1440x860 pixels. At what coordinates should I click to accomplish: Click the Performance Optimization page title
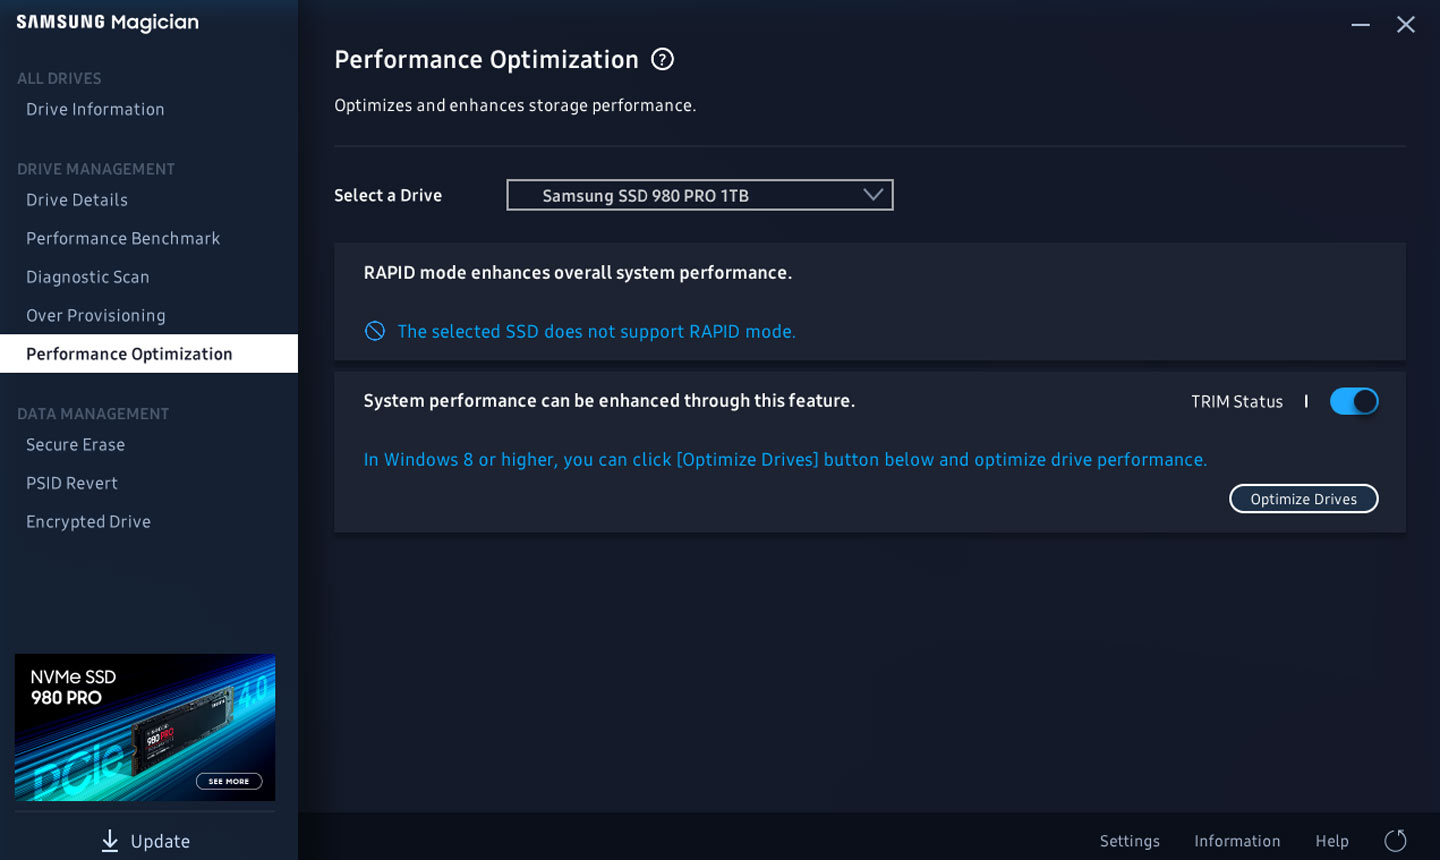coord(486,59)
